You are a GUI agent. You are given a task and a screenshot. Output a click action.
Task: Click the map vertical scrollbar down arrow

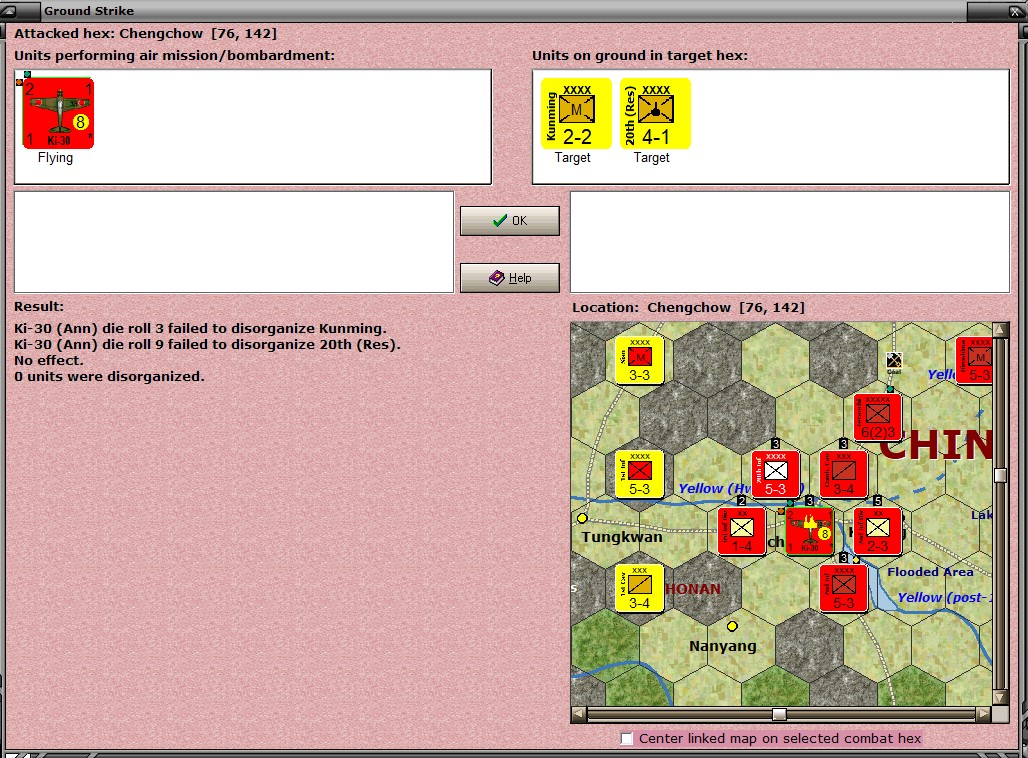(x=1000, y=697)
